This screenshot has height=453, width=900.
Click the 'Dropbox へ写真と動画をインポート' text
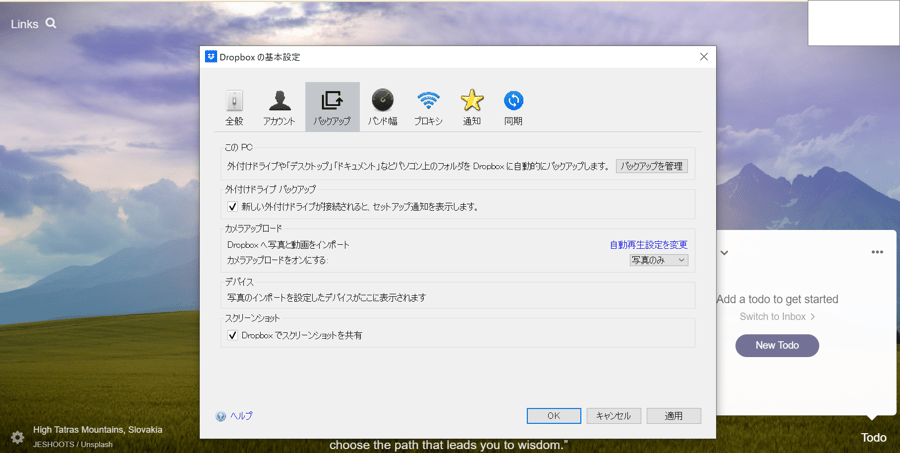pos(288,245)
